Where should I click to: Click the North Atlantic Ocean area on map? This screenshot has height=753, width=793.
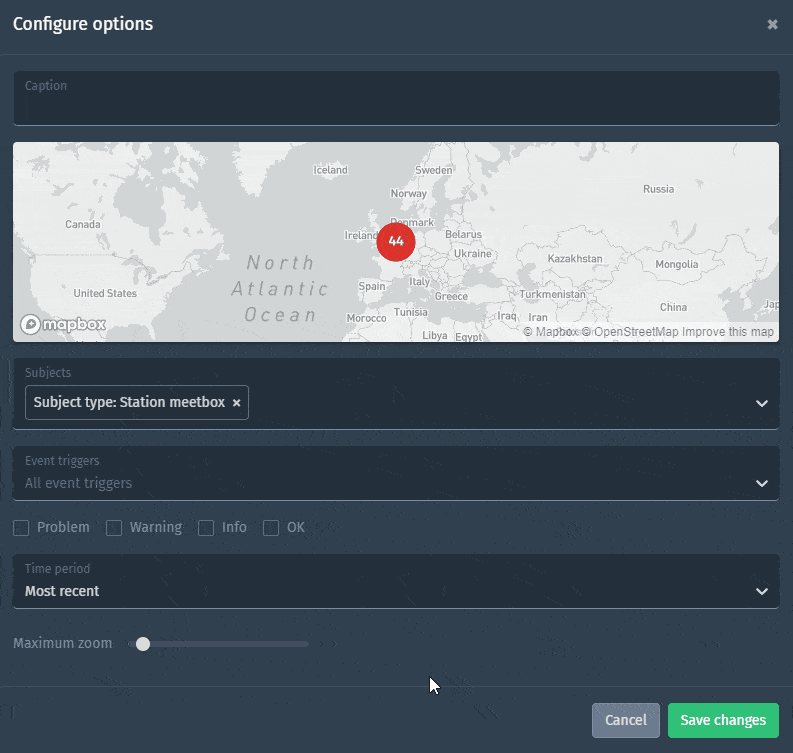(280, 288)
